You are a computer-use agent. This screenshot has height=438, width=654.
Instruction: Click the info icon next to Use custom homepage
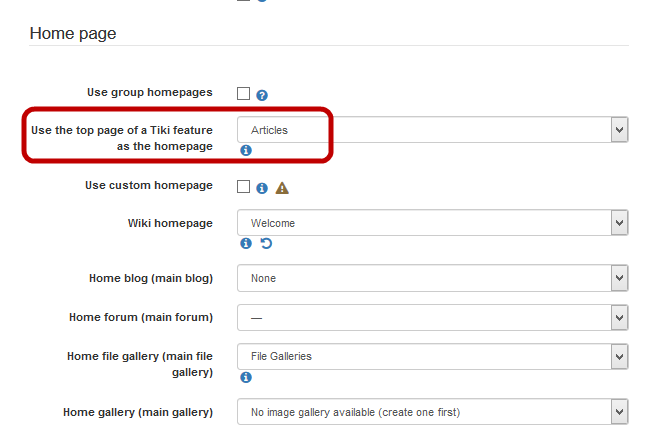pos(262,187)
